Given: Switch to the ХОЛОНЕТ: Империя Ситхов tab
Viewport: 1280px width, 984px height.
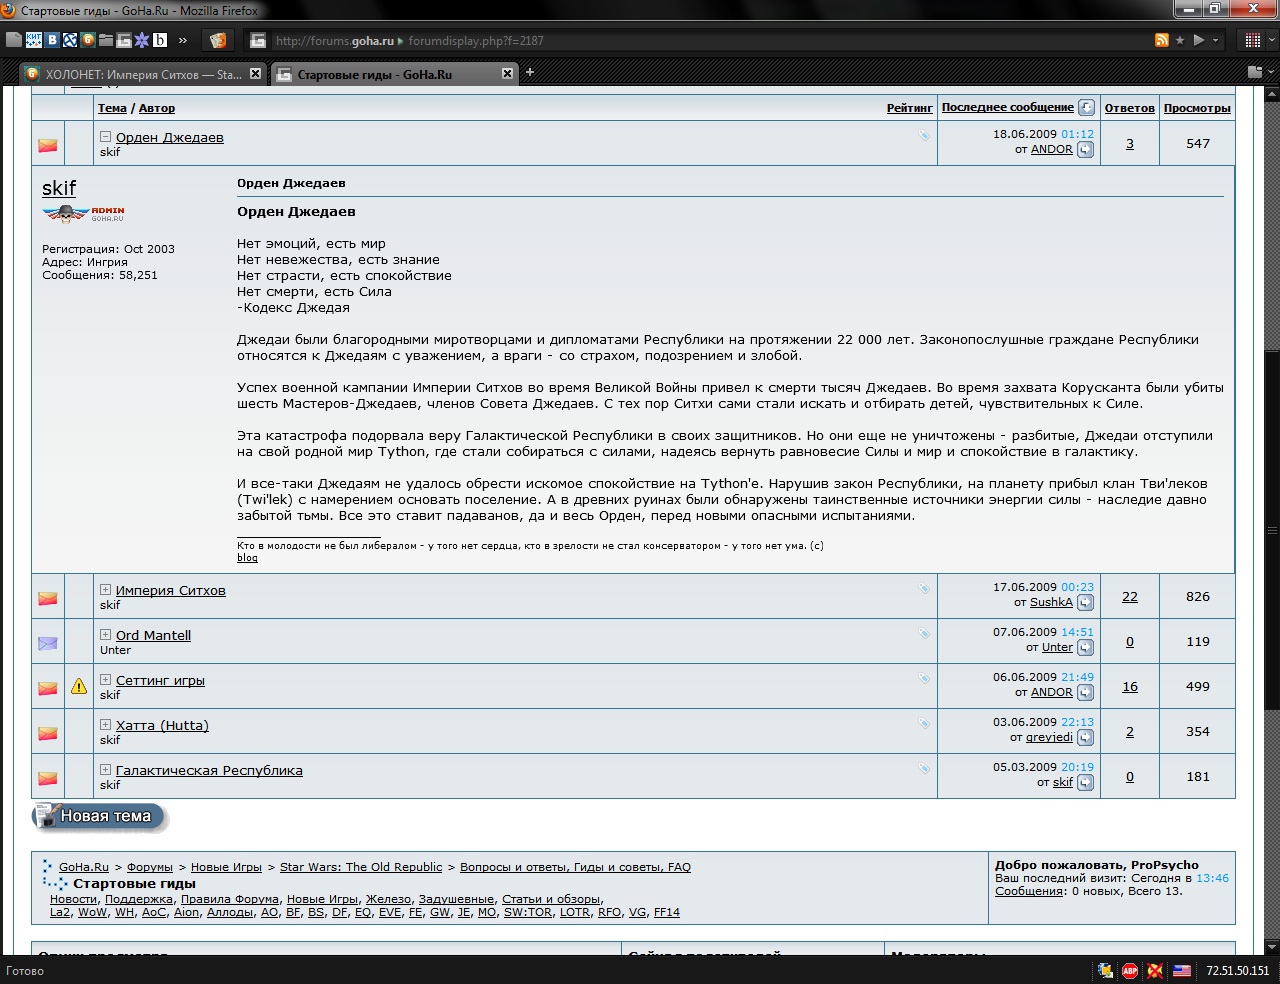Looking at the screenshot, I should click(x=143, y=74).
